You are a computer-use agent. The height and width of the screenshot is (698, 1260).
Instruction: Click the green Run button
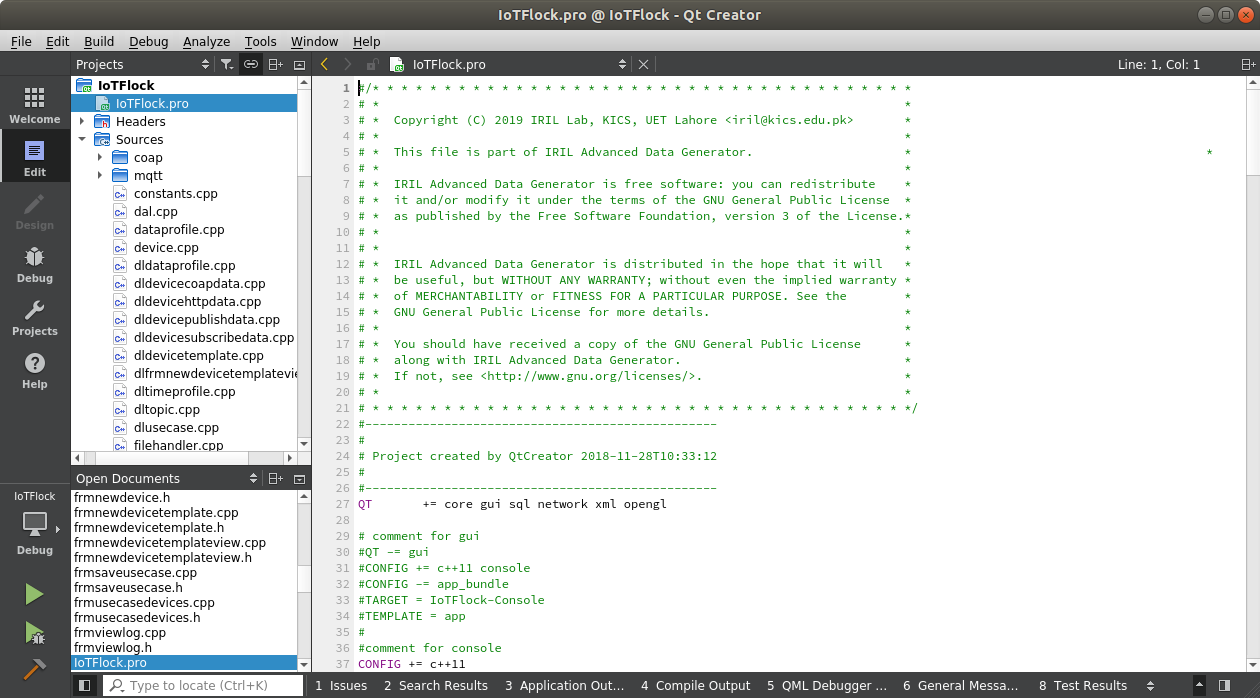35,594
